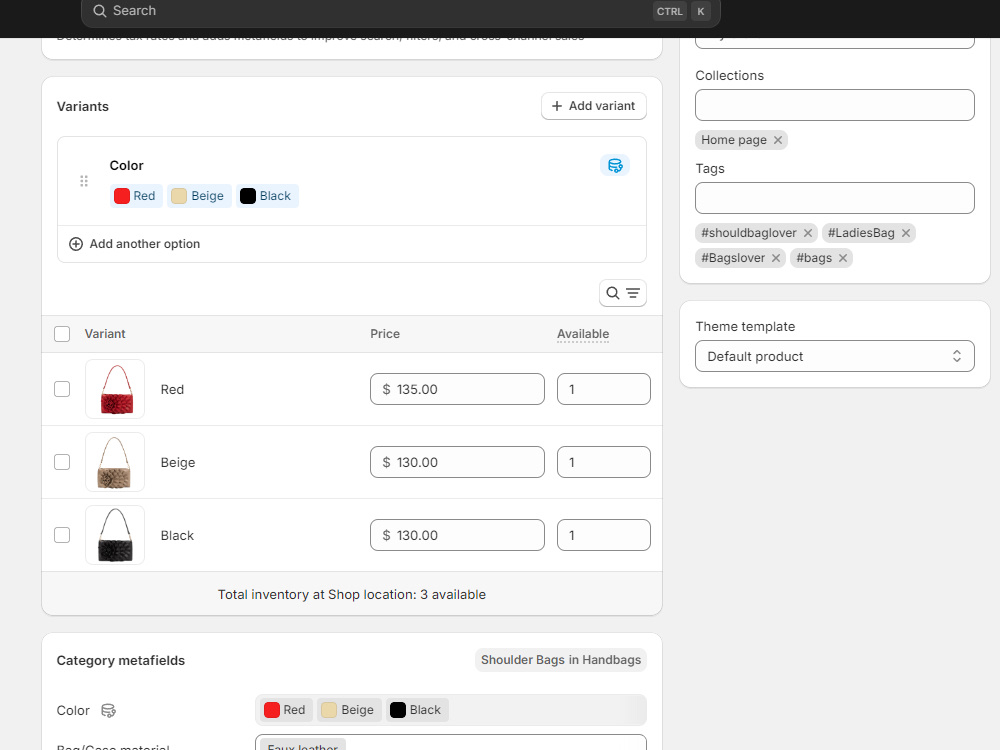Click the Available column header
This screenshot has width=1000, height=750.
pos(583,334)
